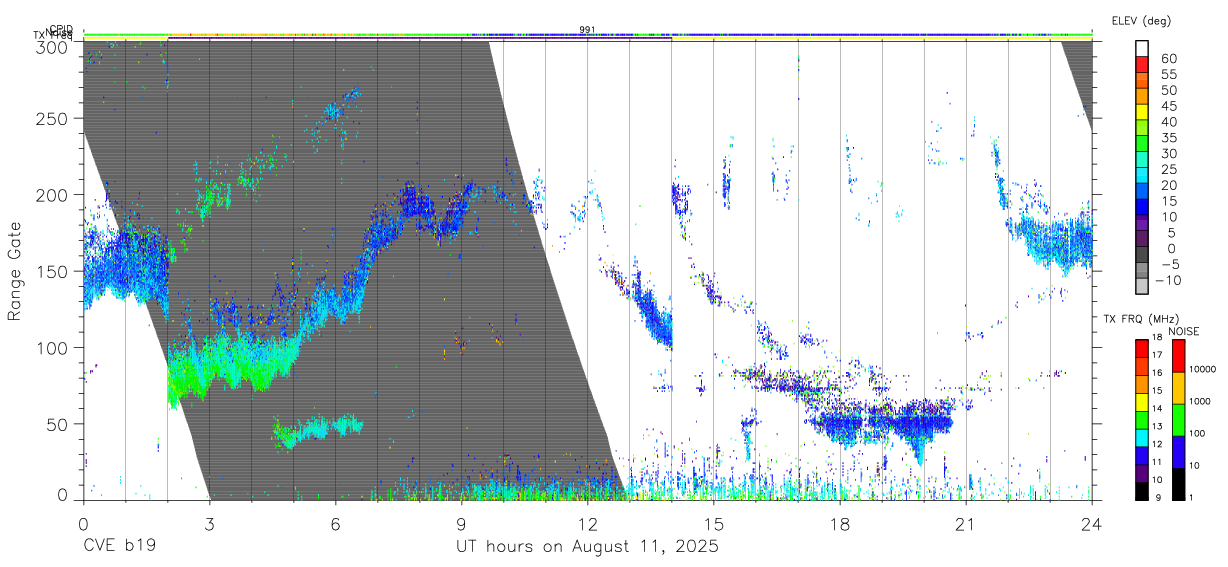The image size is (1228, 567).
Task: Click the '21' UT hour tick label
Action: pos(965,523)
